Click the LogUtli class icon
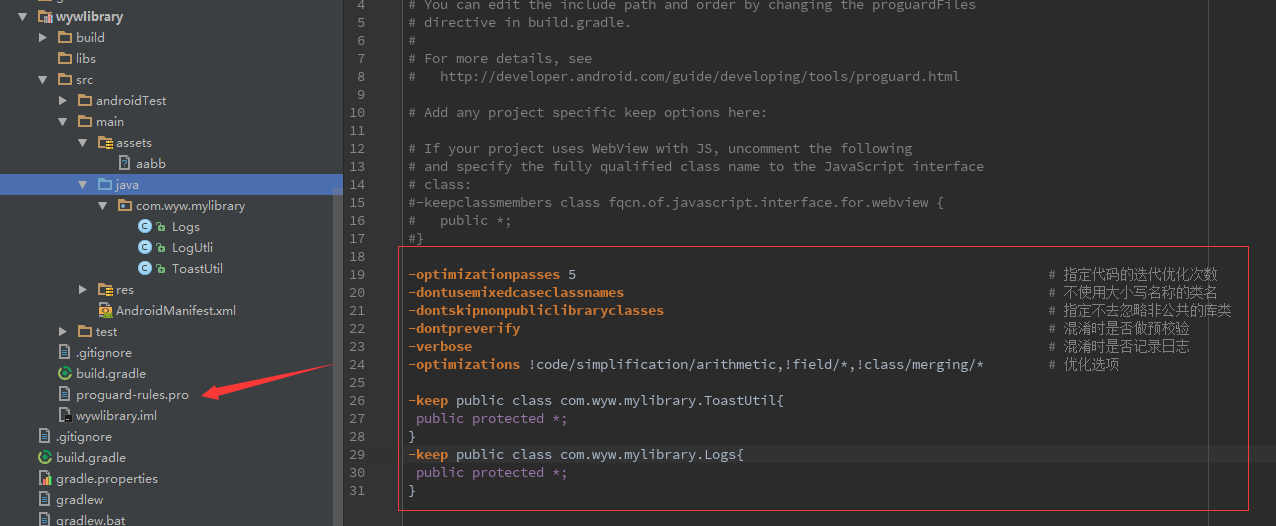Screen dimensions: 1276x526 pos(145,248)
